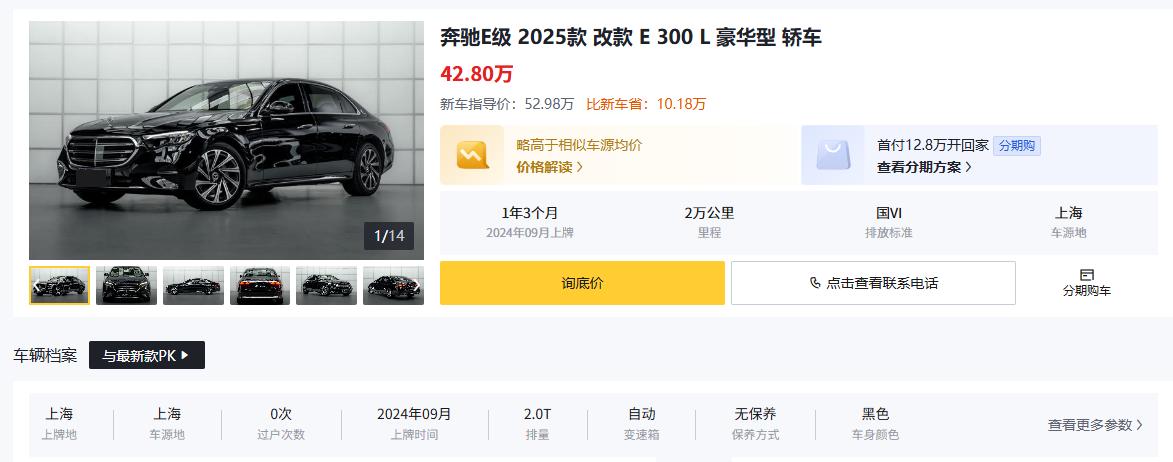Expand the 价格解读 price analysis

[x=549, y=167]
